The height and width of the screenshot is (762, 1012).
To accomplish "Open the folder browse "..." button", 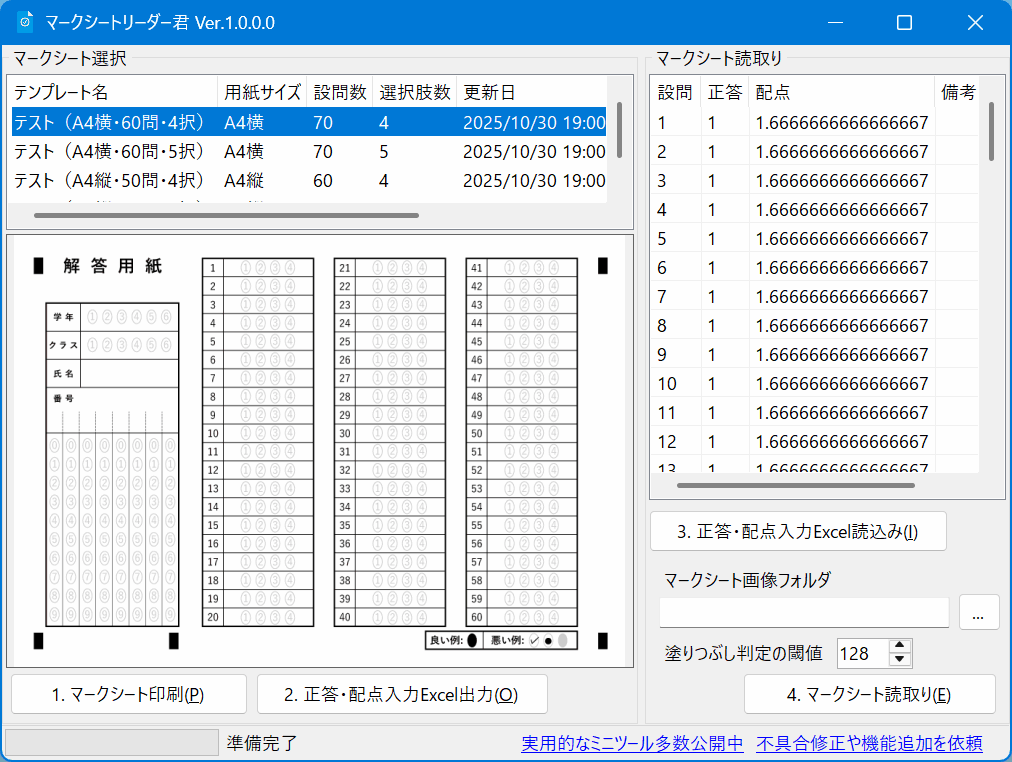I will click(979, 613).
